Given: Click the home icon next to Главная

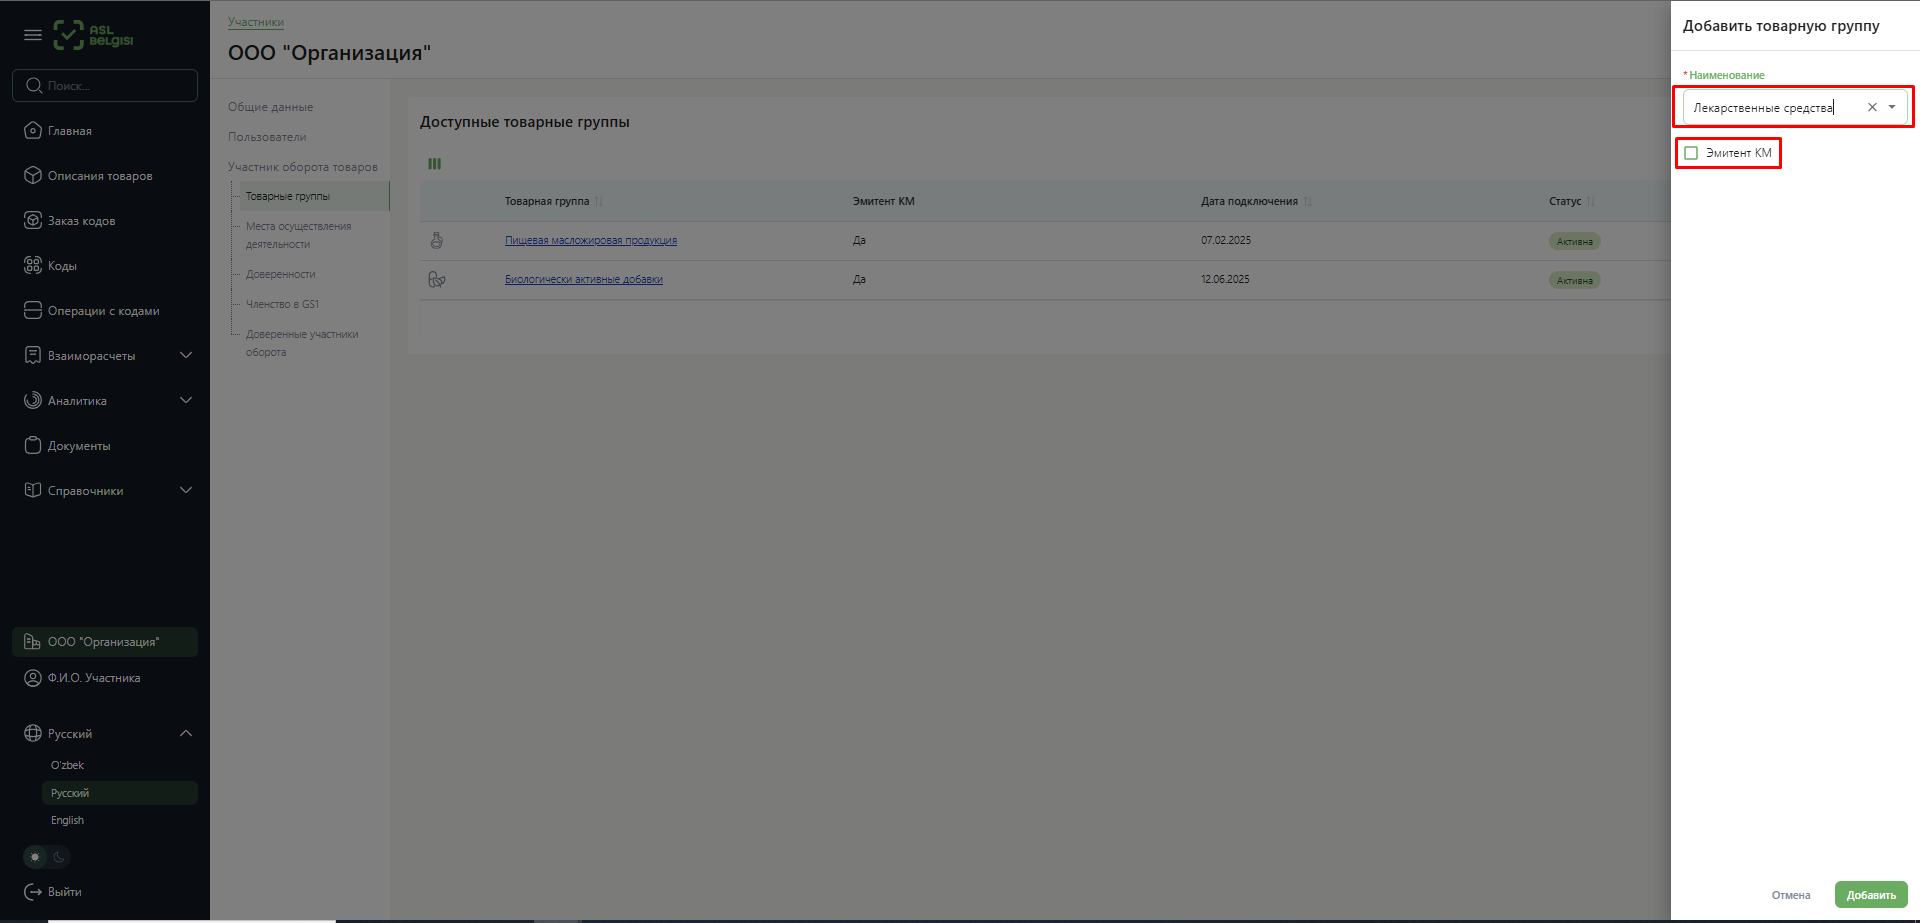Looking at the screenshot, I should (33, 131).
